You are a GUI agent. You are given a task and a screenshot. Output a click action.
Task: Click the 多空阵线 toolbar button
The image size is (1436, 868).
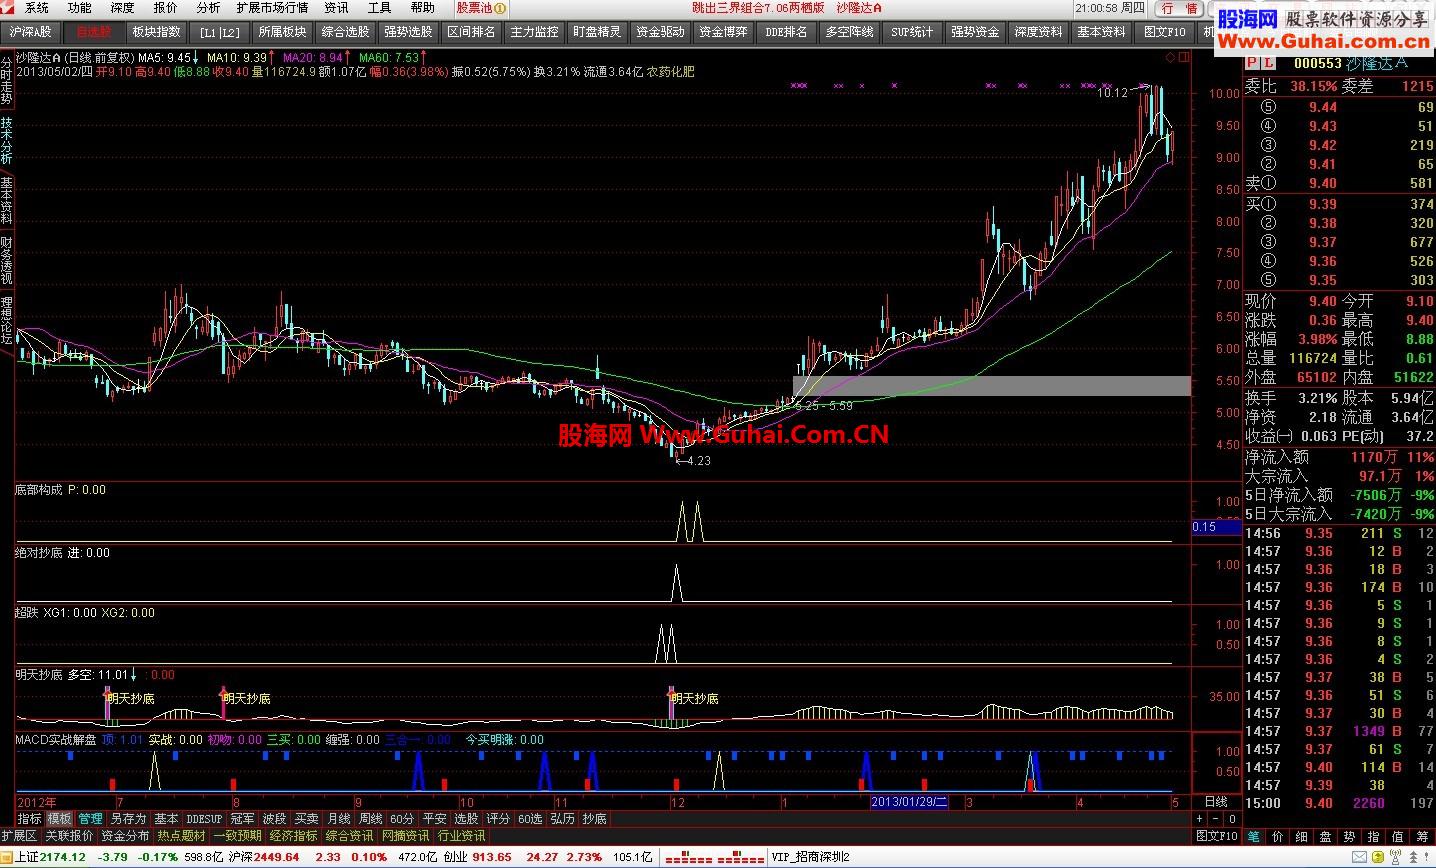(x=849, y=32)
